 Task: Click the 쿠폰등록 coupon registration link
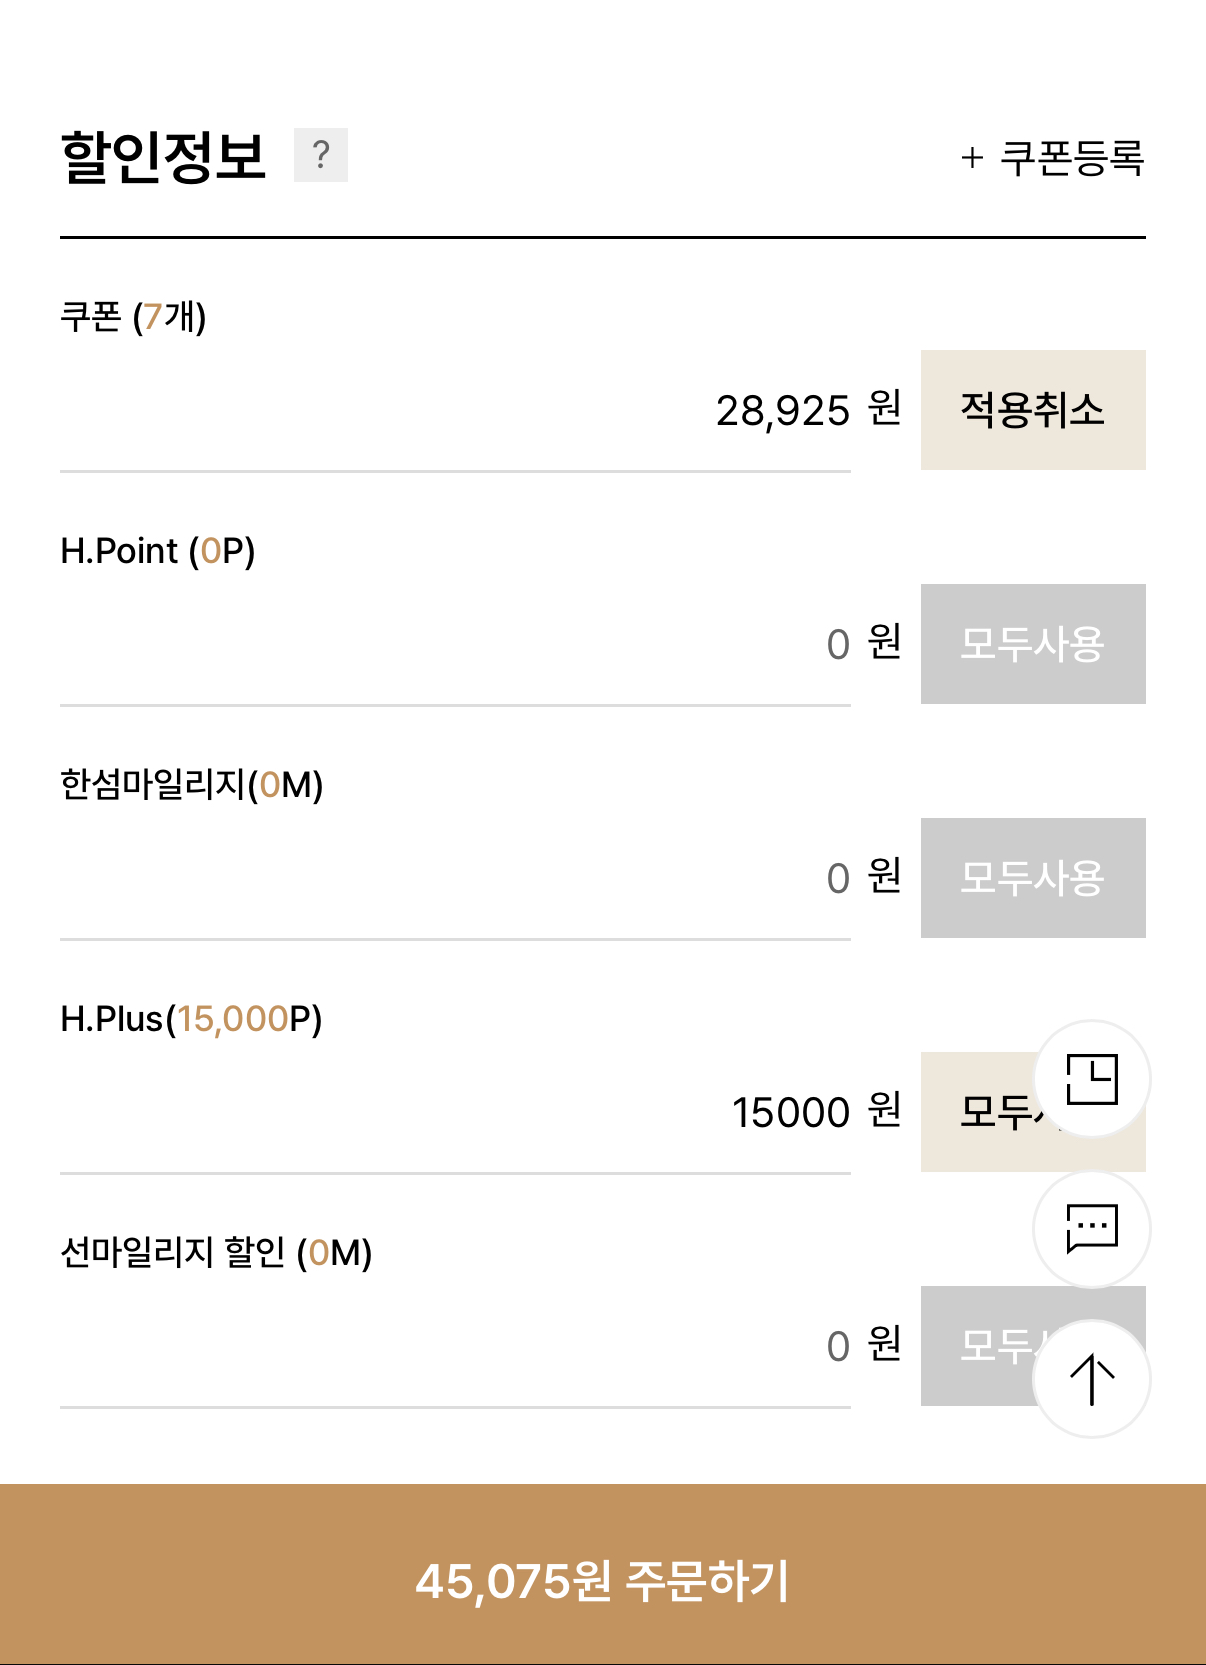pos(1053,157)
